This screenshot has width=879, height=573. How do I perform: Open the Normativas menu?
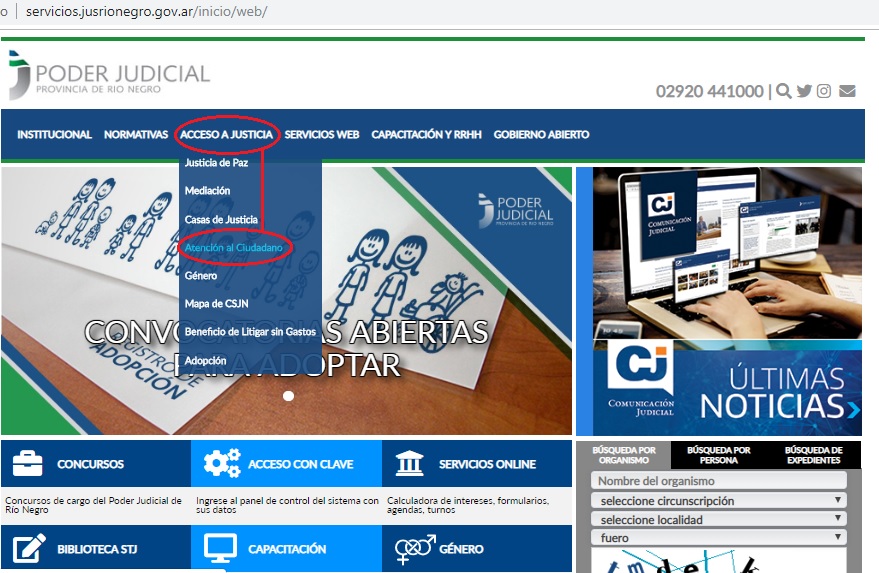coord(136,135)
